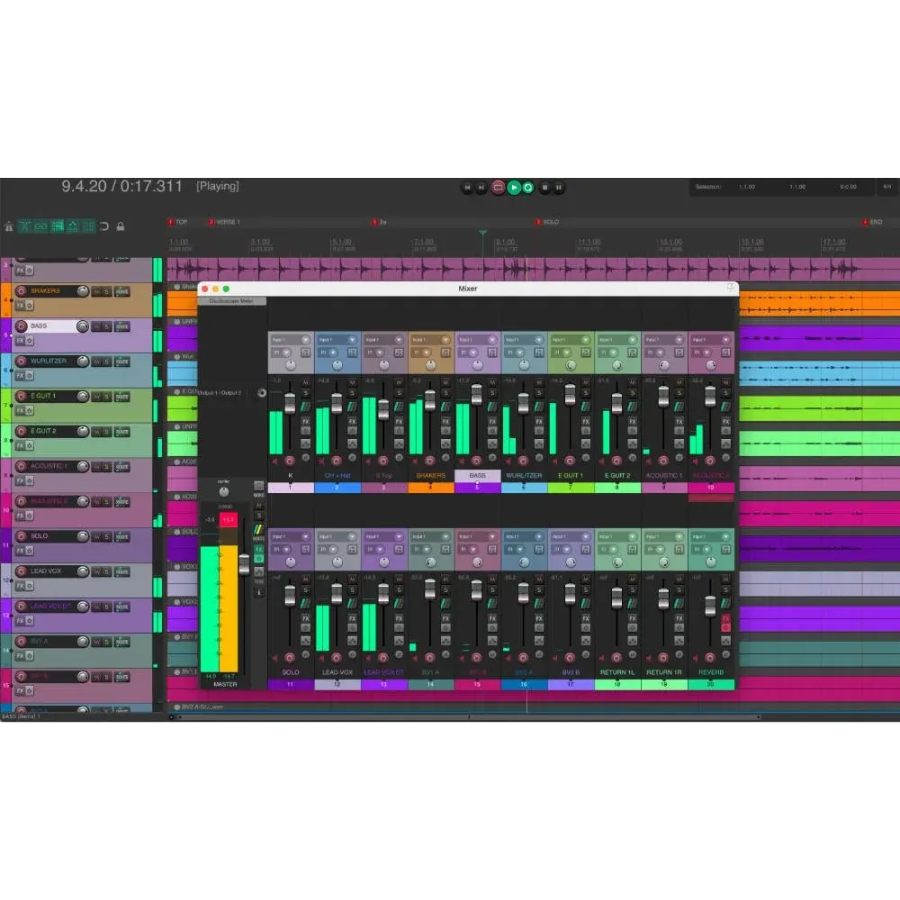Screen dimensions: 900x900
Task: Click the red FX button on REVERB strip
Action: [726, 618]
